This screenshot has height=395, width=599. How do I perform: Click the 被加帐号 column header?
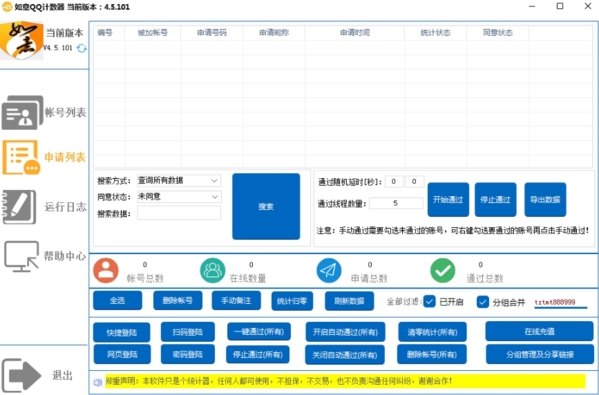tap(153, 33)
